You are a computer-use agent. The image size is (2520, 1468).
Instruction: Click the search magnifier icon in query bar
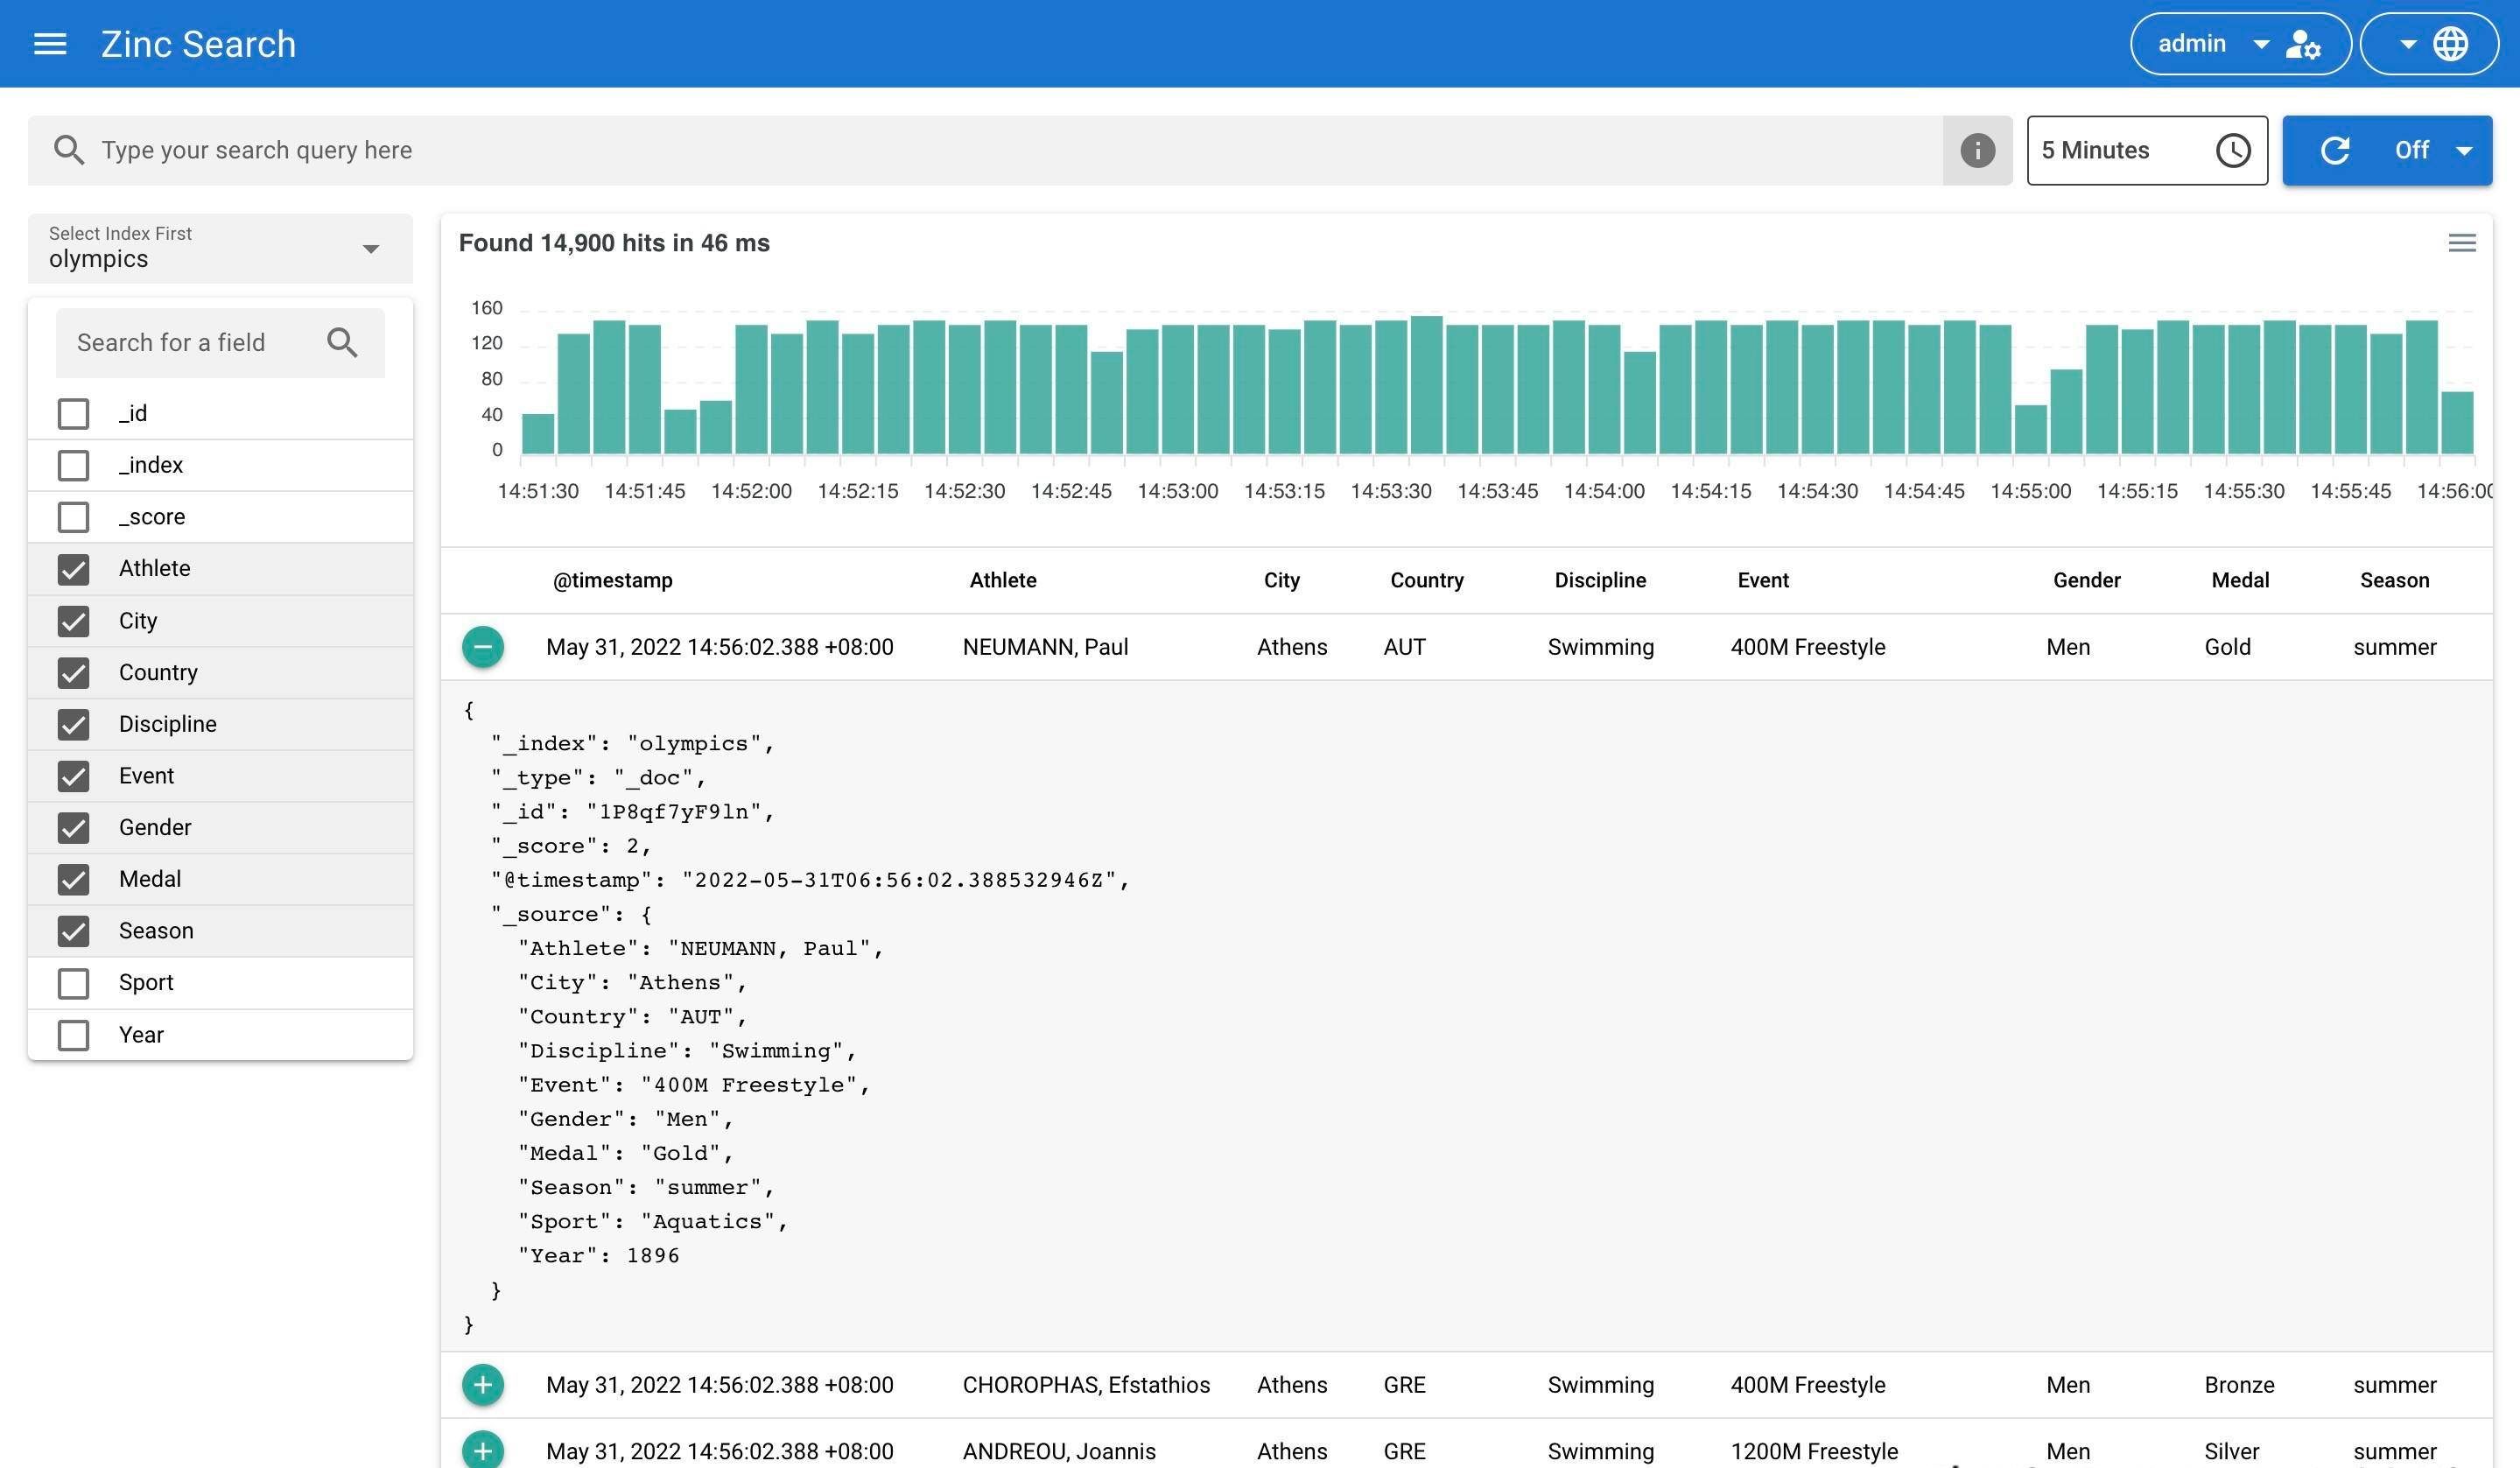(x=68, y=150)
